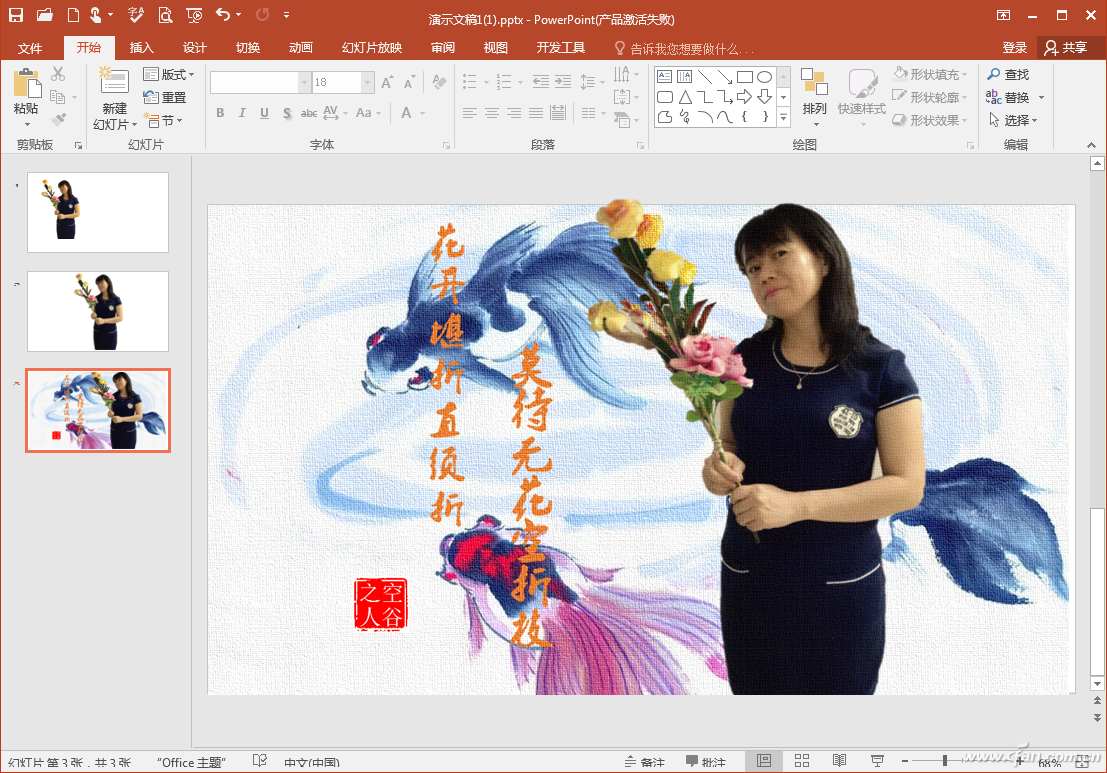Align text left in the paragraph group
Viewport: 1107px width, 773px height.
click(469, 113)
